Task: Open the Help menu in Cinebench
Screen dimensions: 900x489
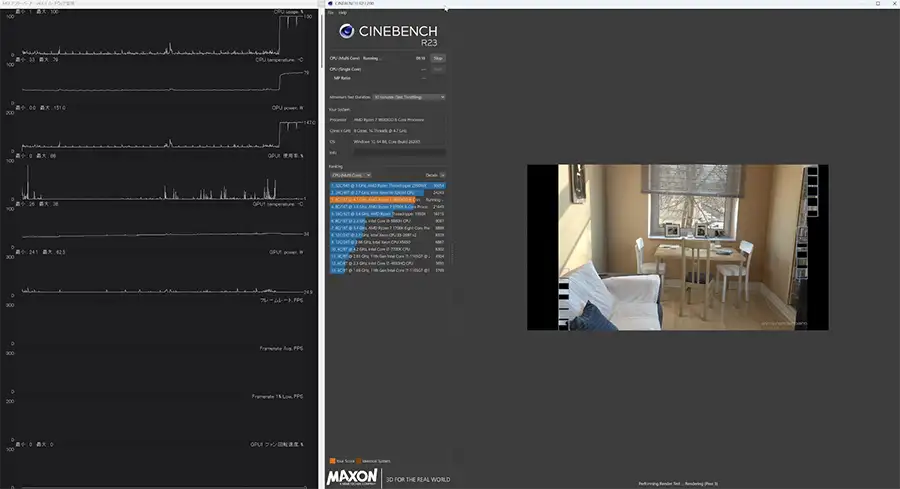Action: point(343,13)
